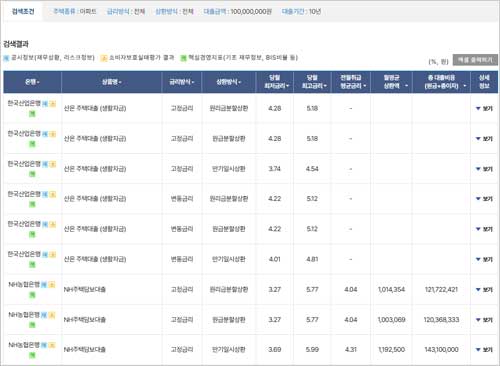Expand 보기 details for NH농협은행 121,722,421 row
500x366 pixels.
pyautogui.click(x=484, y=290)
